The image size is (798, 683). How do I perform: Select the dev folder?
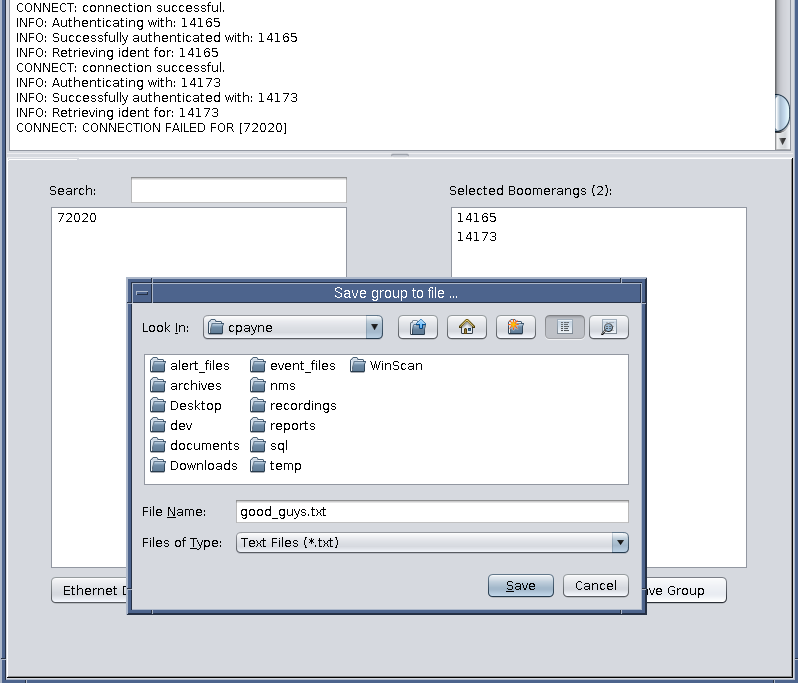coord(171,425)
